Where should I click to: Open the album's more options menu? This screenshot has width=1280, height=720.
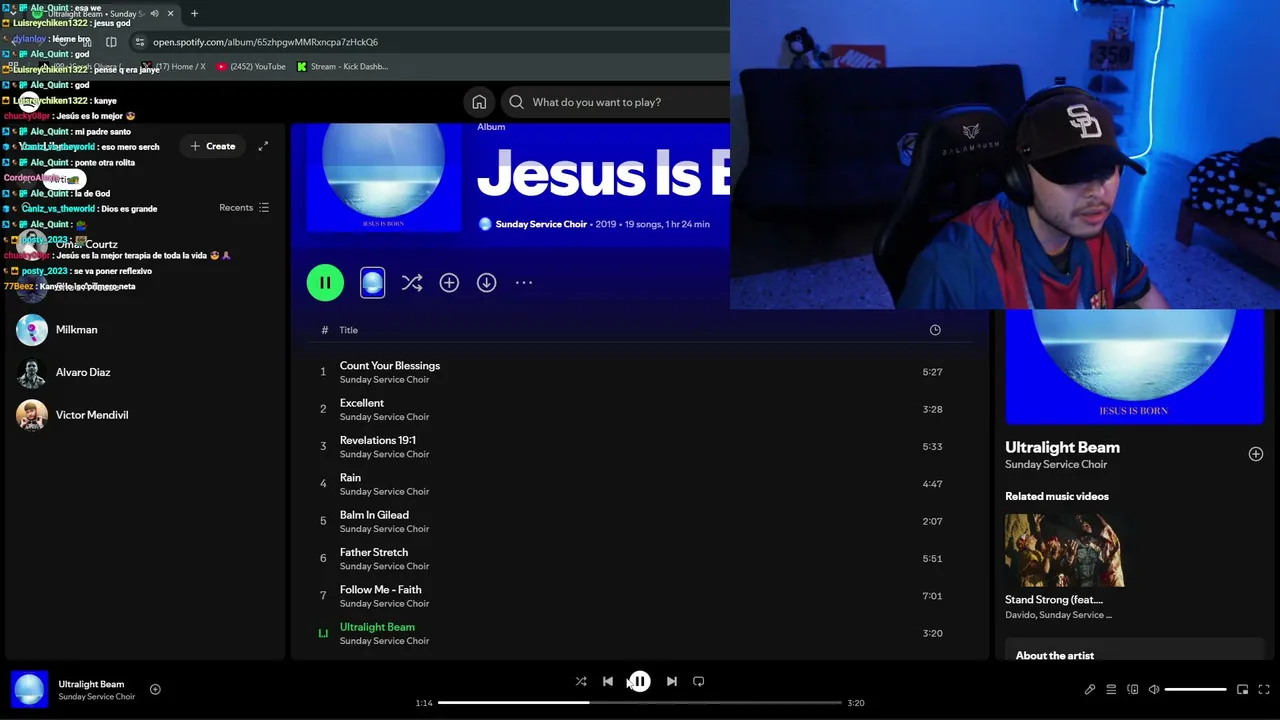(524, 283)
